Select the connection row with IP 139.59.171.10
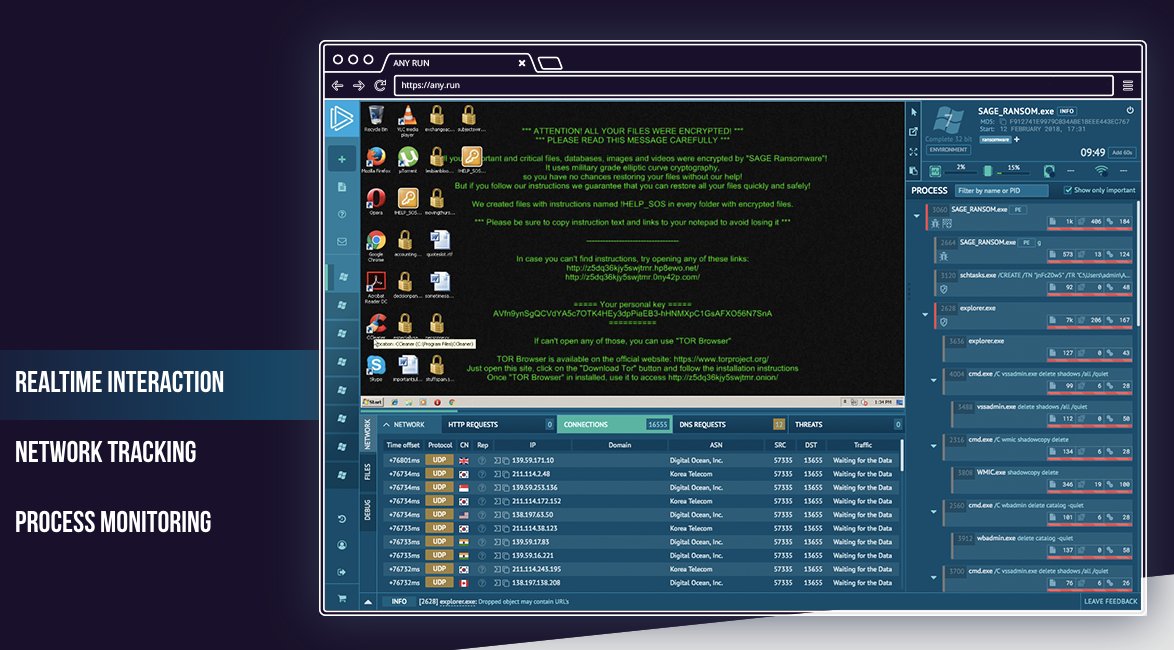The image size is (1174, 650). (641, 461)
